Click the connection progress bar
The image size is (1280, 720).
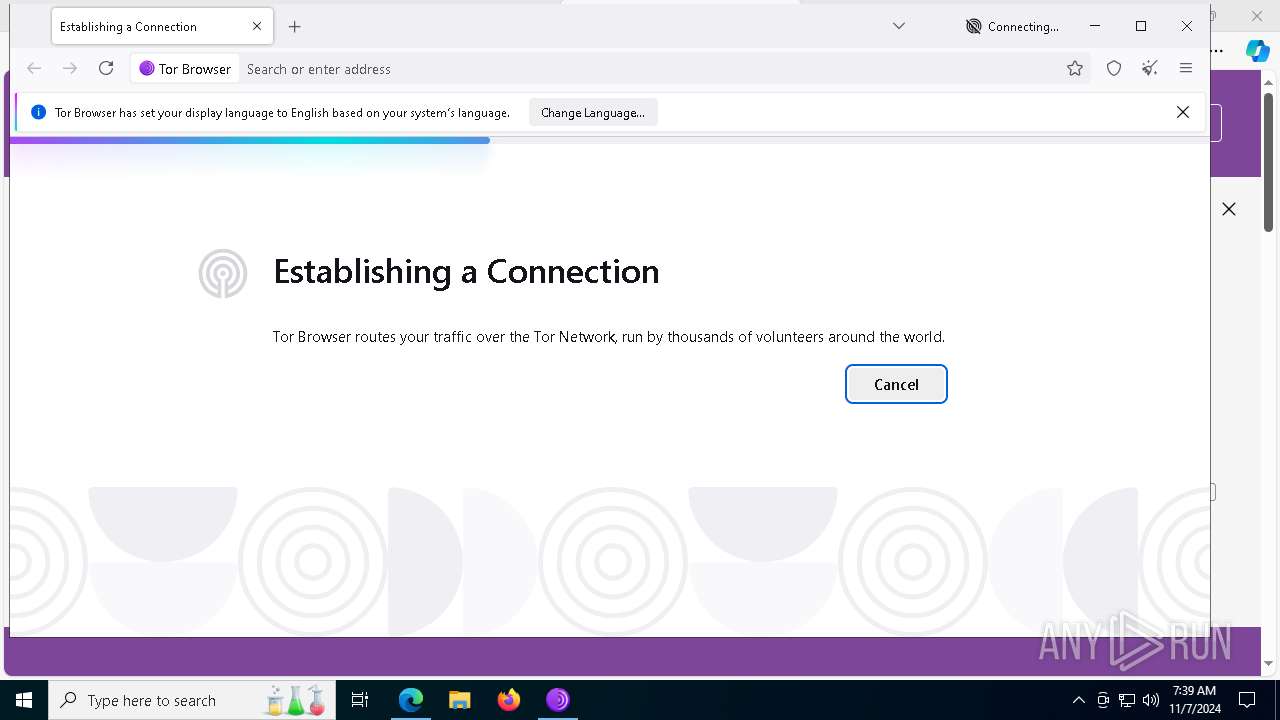(610, 141)
